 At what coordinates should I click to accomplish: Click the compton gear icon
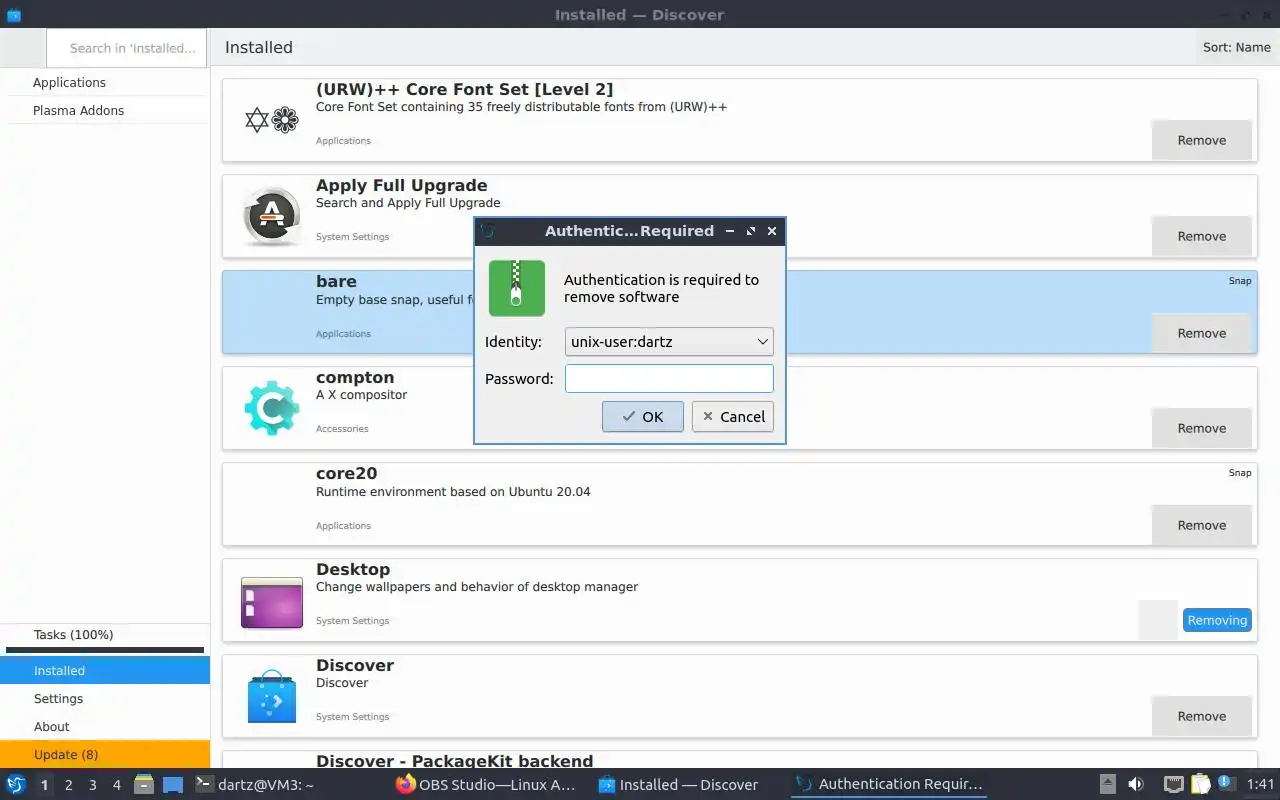(x=272, y=408)
